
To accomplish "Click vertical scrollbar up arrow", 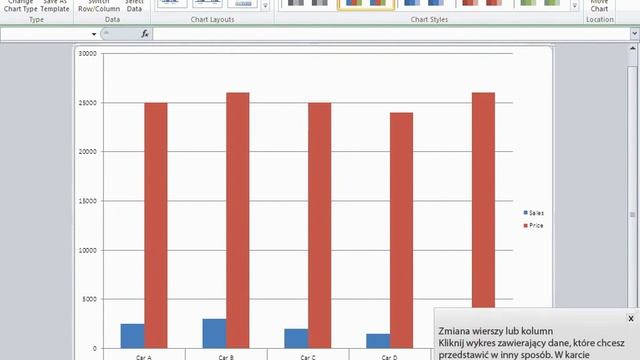I will click(632, 49).
